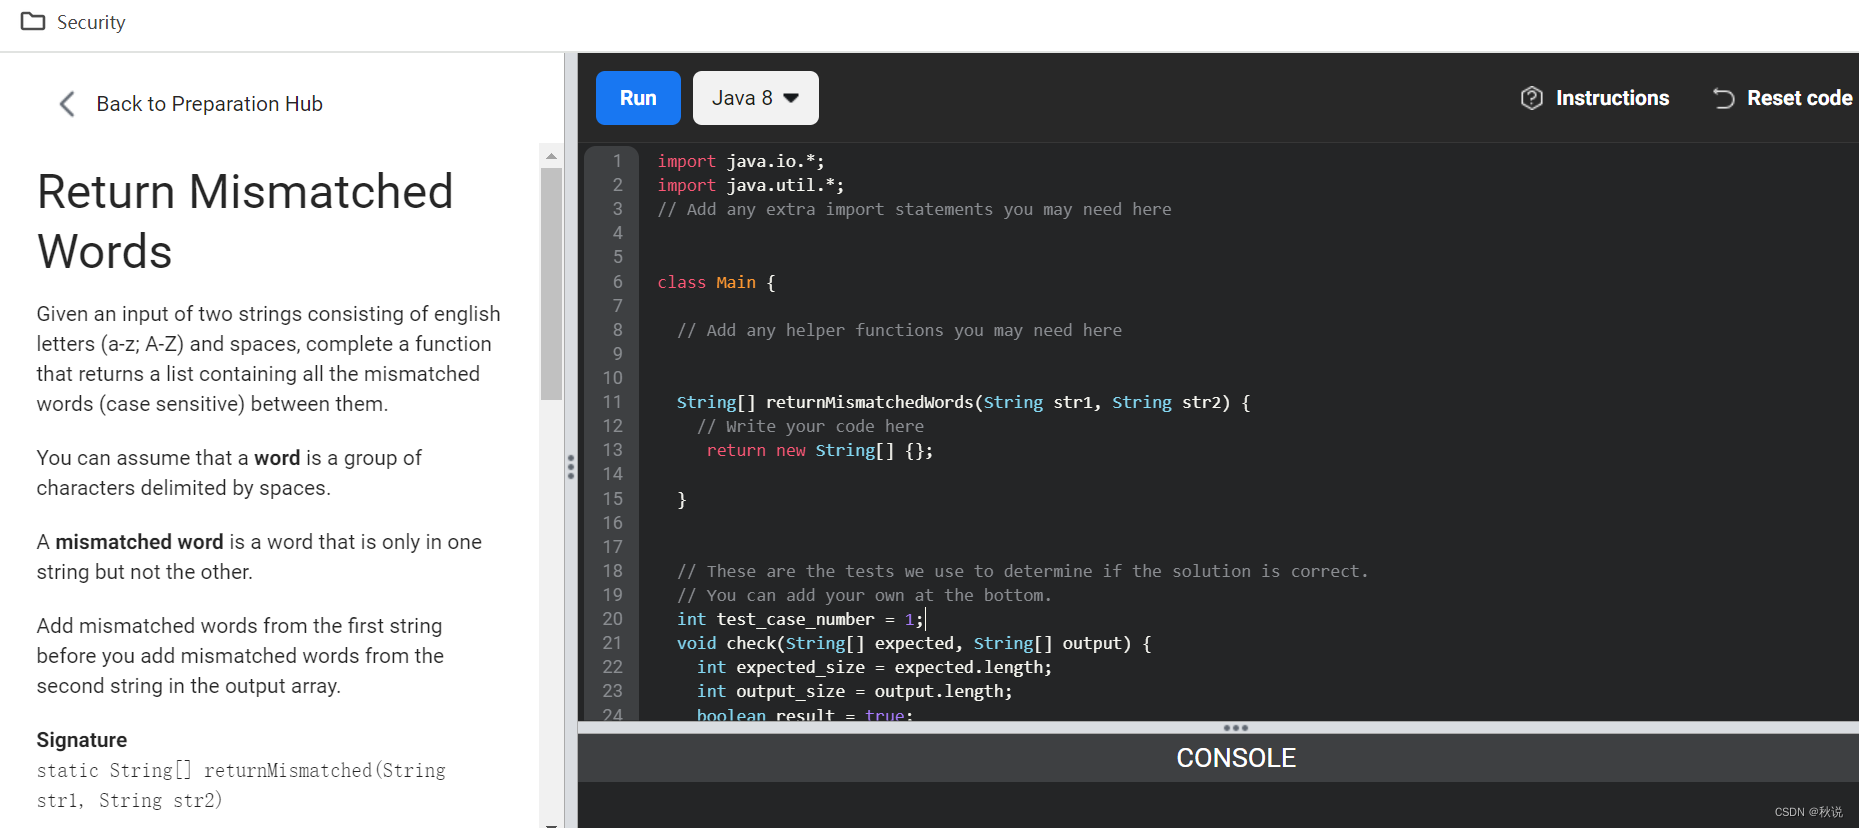This screenshot has height=828, width=1859.
Task: Click the scroll-up arrow of problem panel
Action: (551, 156)
